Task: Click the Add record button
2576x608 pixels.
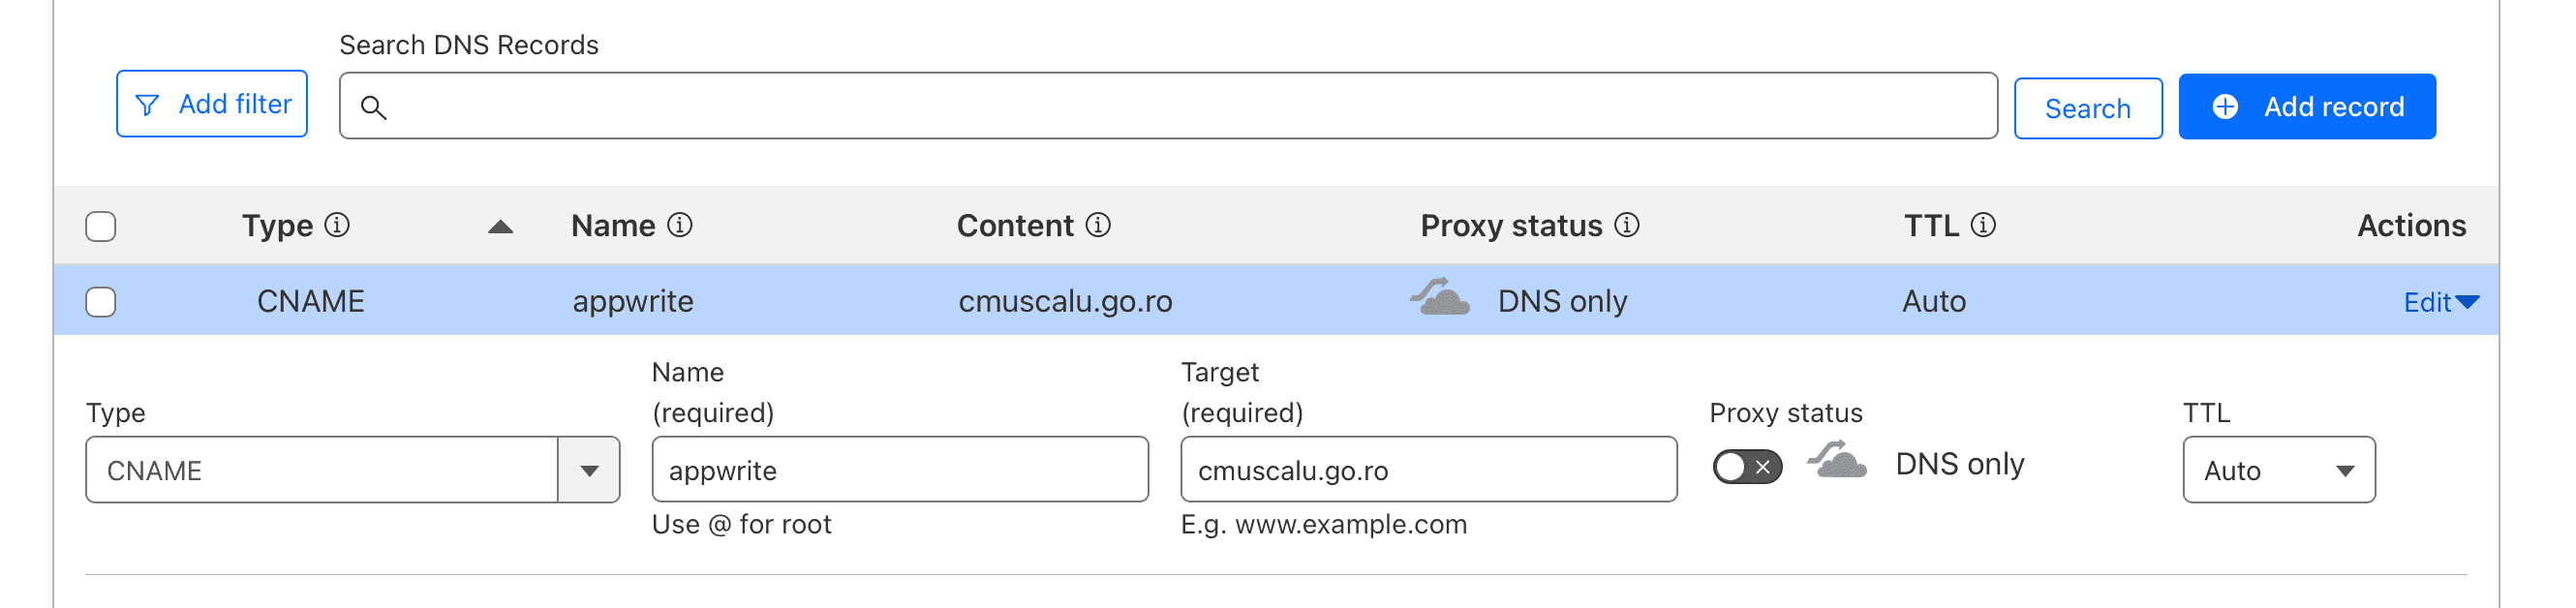Action: pos(2306,107)
